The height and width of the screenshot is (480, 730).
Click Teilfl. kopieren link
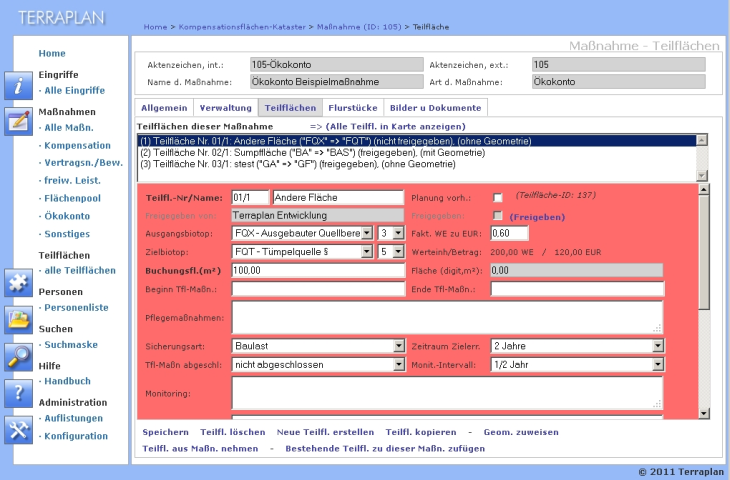[x=421, y=432]
